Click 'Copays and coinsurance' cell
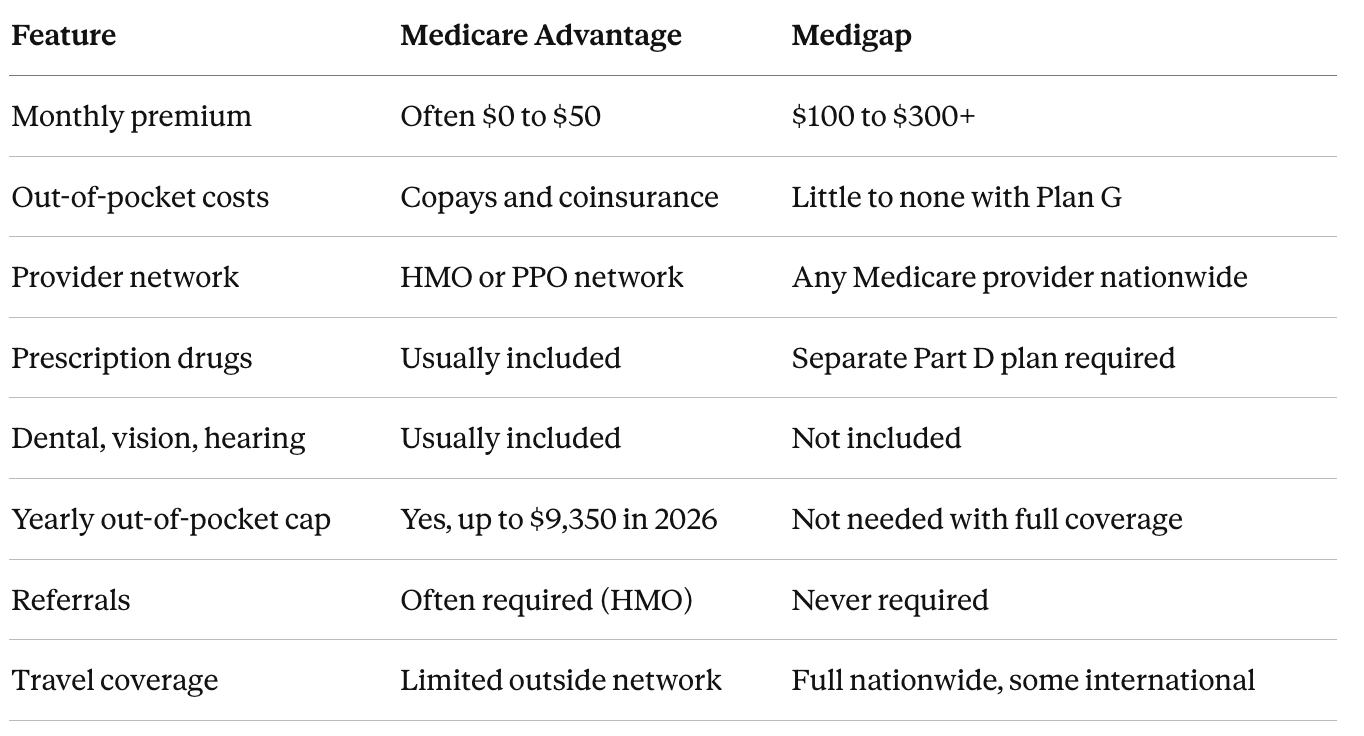1364x736 pixels. (x=560, y=198)
